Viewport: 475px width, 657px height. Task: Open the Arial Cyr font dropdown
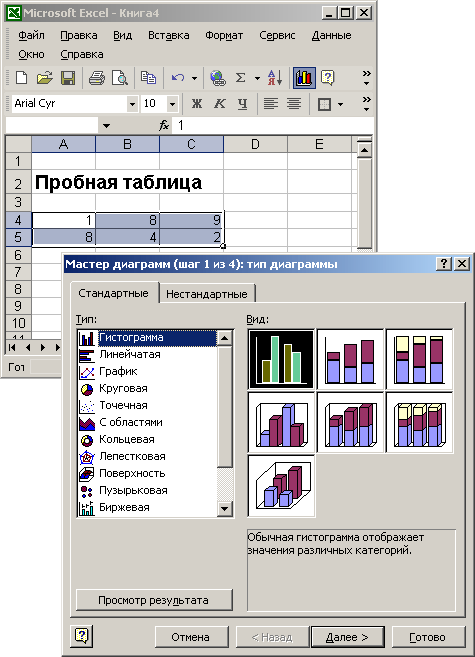click(x=132, y=103)
